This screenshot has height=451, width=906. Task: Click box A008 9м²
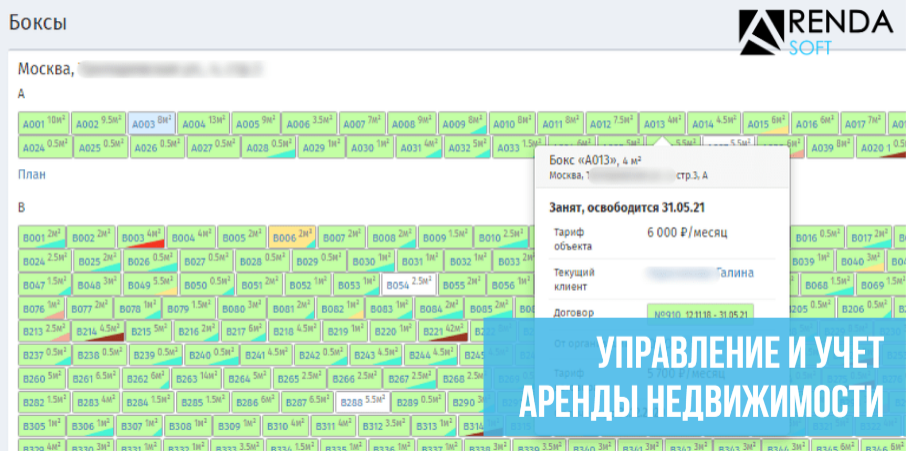(x=411, y=123)
